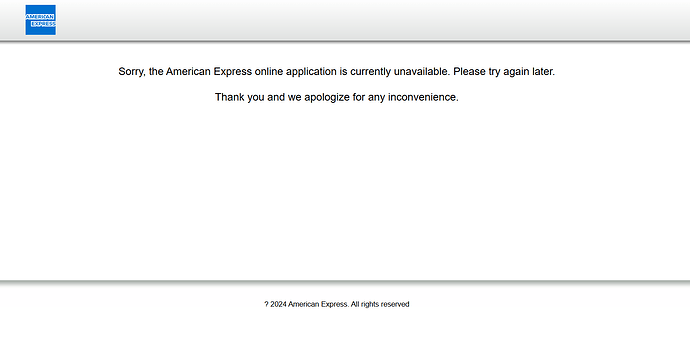Click "American Express" in the footer copyright
This screenshot has height=364, width=690.
click(318, 304)
